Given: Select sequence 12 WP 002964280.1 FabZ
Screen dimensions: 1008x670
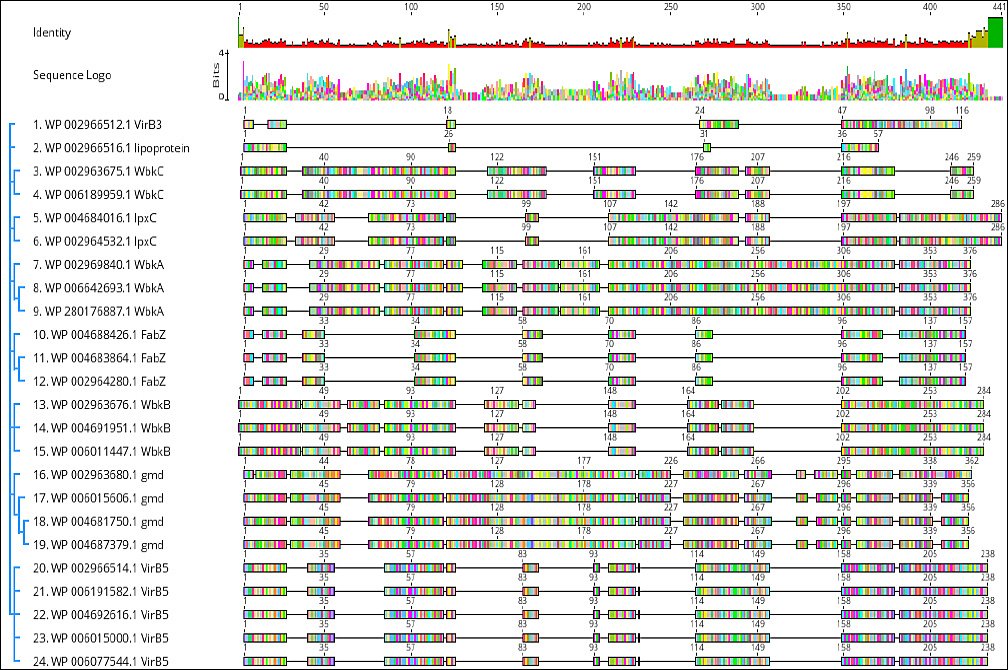Looking at the screenshot, I should point(100,381).
